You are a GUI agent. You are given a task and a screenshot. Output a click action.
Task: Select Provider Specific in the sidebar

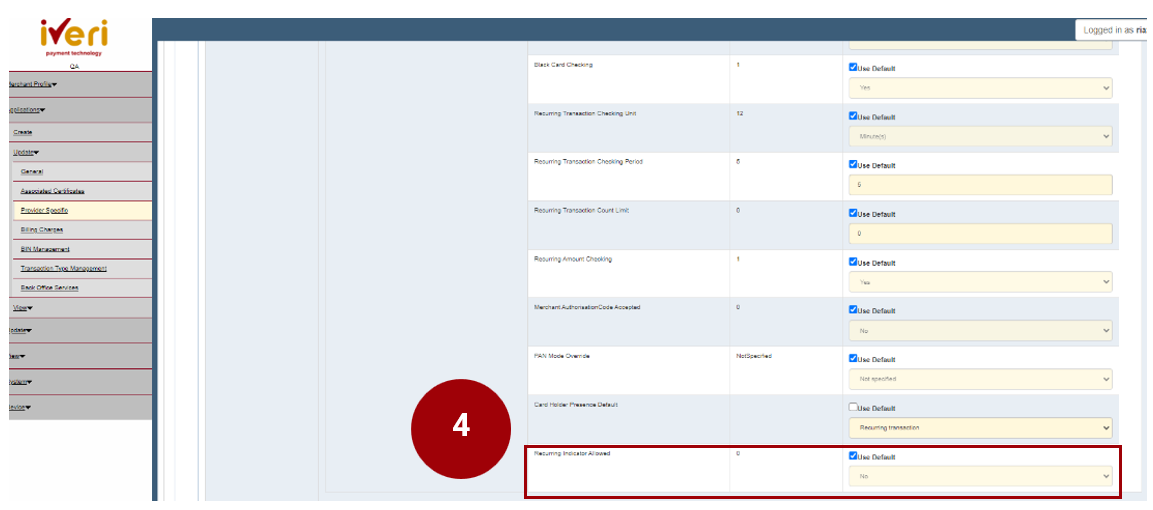tap(44, 211)
